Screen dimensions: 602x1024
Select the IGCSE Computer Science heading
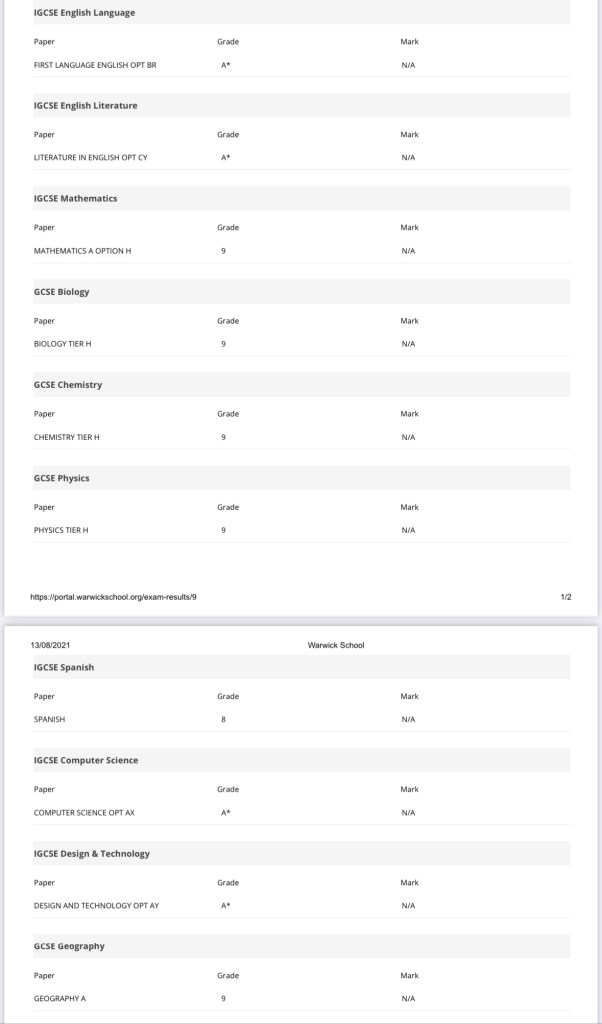pos(86,760)
